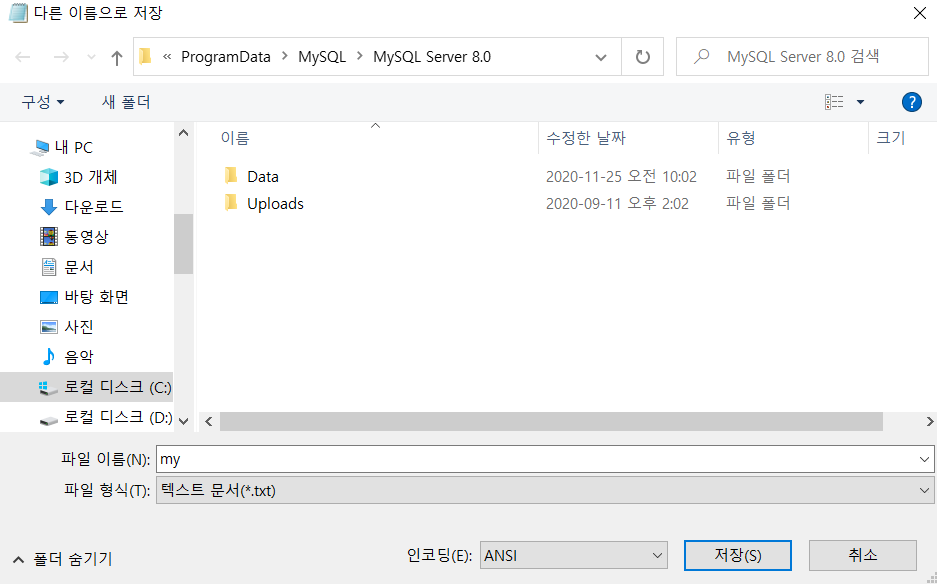Image resolution: width=937 pixels, height=584 pixels.
Task: Go back with the left arrow
Action: point(23,57)
